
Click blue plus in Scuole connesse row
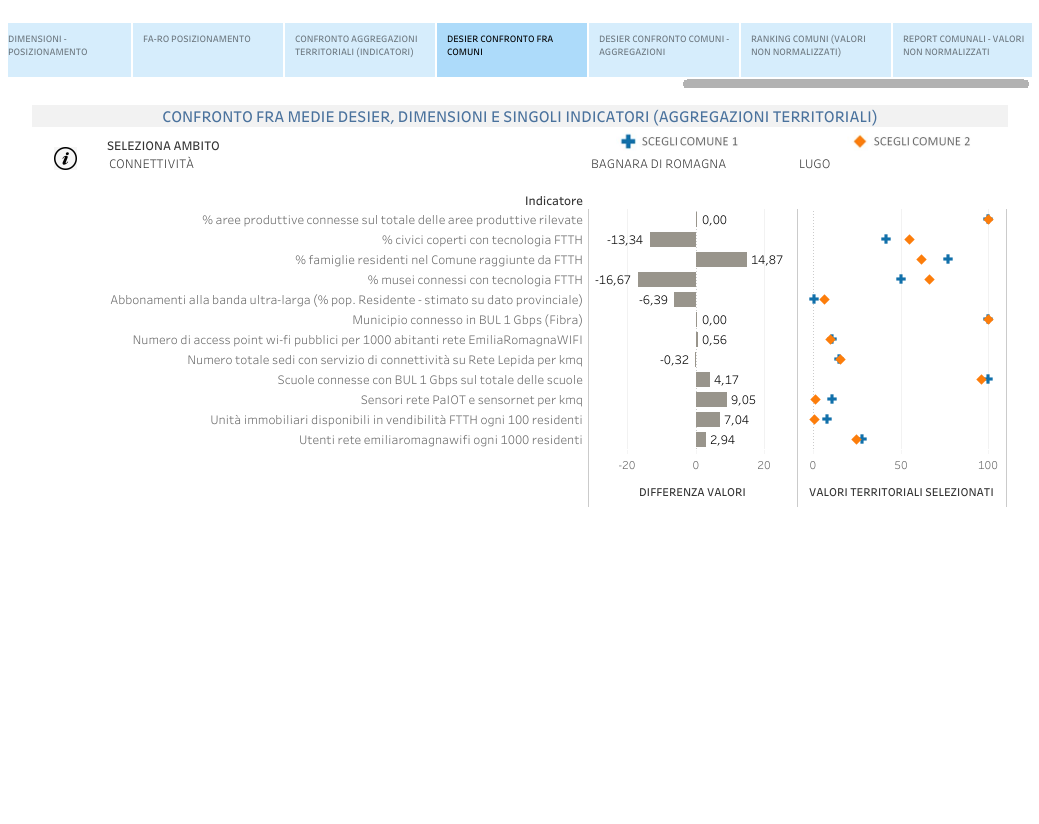tap(989, 379)
